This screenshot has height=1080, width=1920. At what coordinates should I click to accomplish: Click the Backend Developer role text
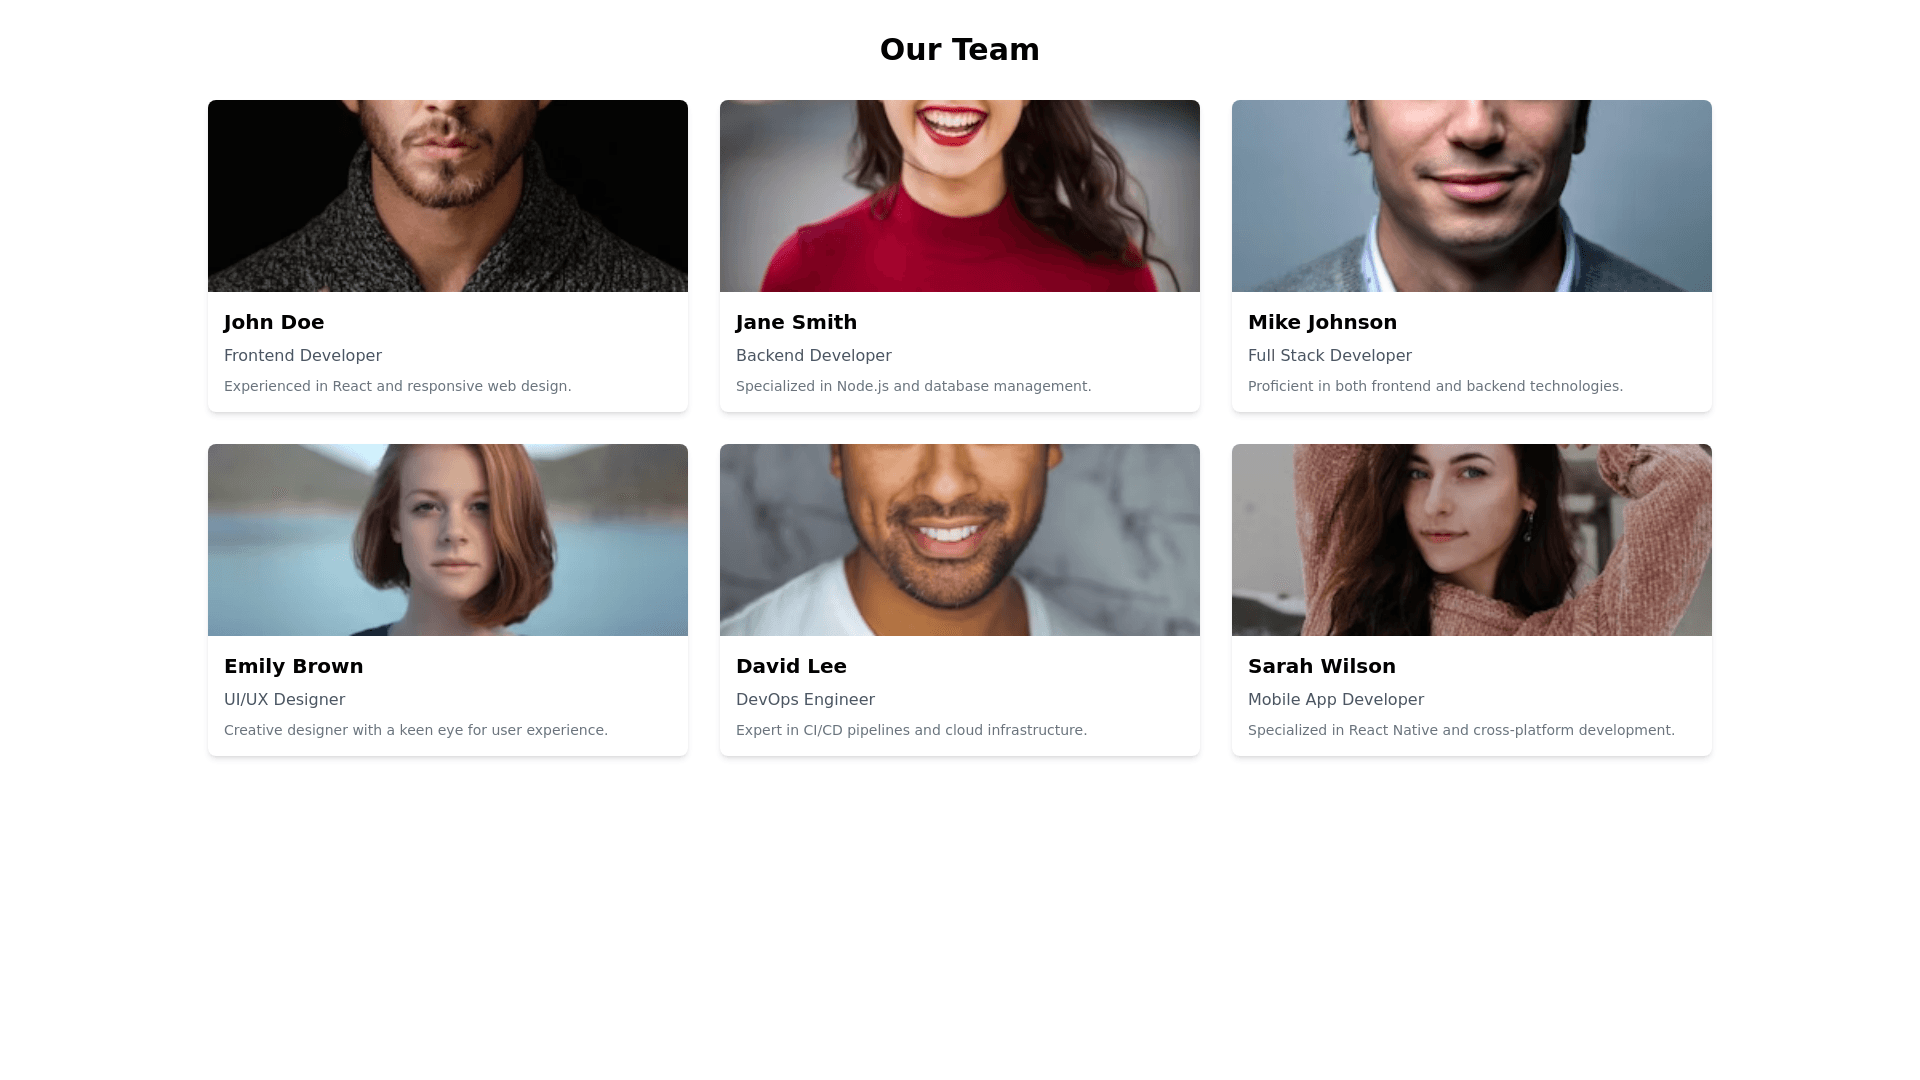813,356
